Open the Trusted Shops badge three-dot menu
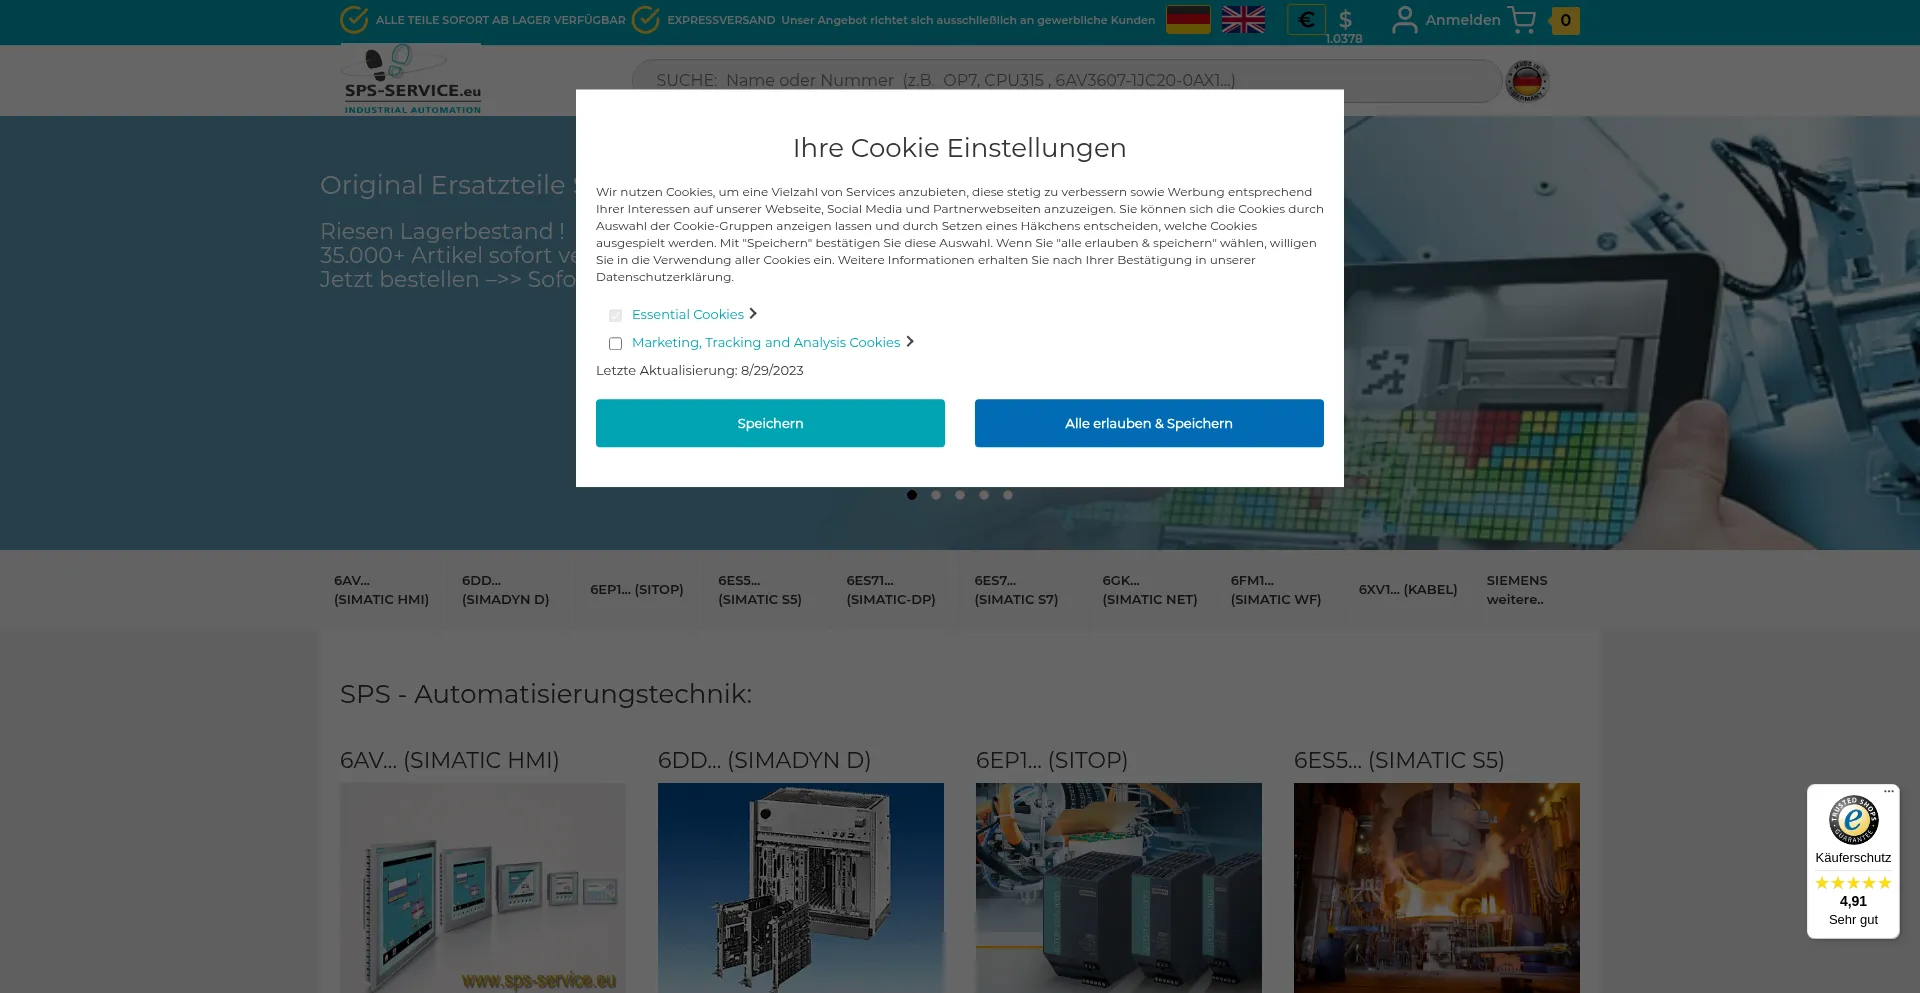Screen dimensions: 1920x993 [x=1888, y=791]
